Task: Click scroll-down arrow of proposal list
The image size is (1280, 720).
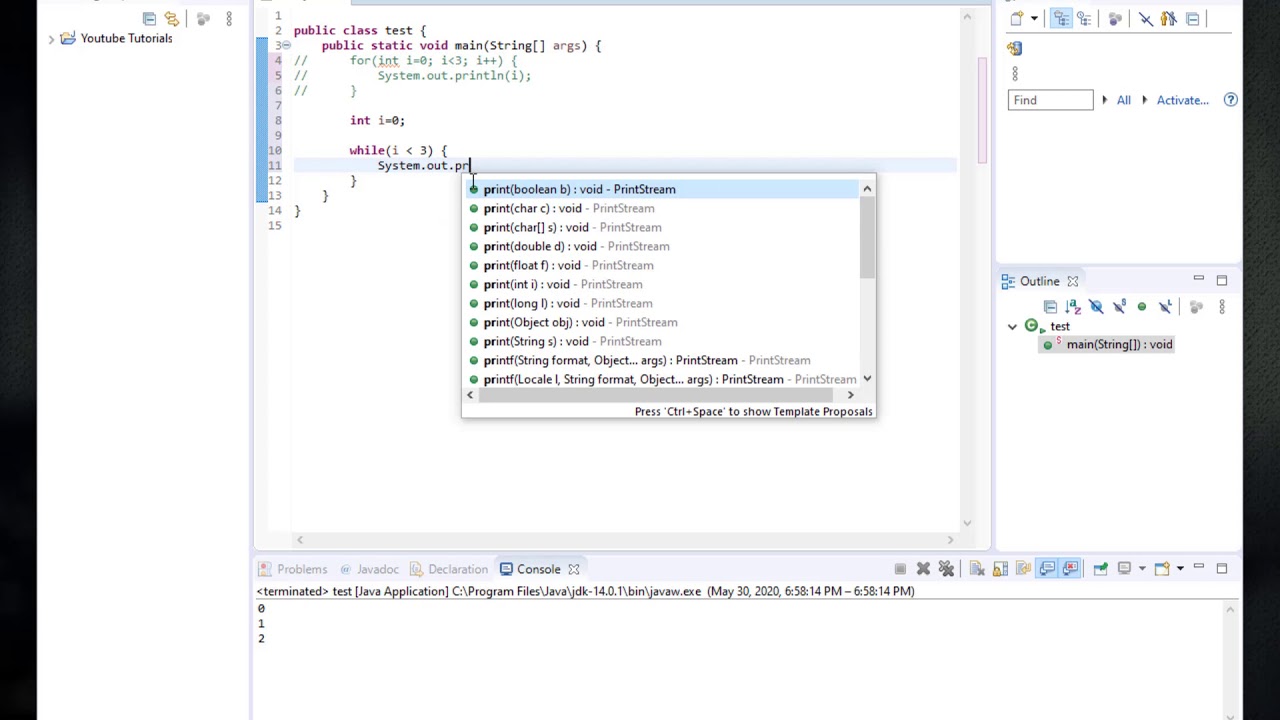Action: (867, 379)
